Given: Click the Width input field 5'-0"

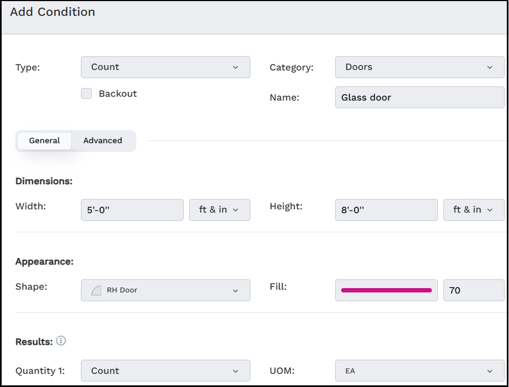Looking at the screenshot, I should click(132, 210).
